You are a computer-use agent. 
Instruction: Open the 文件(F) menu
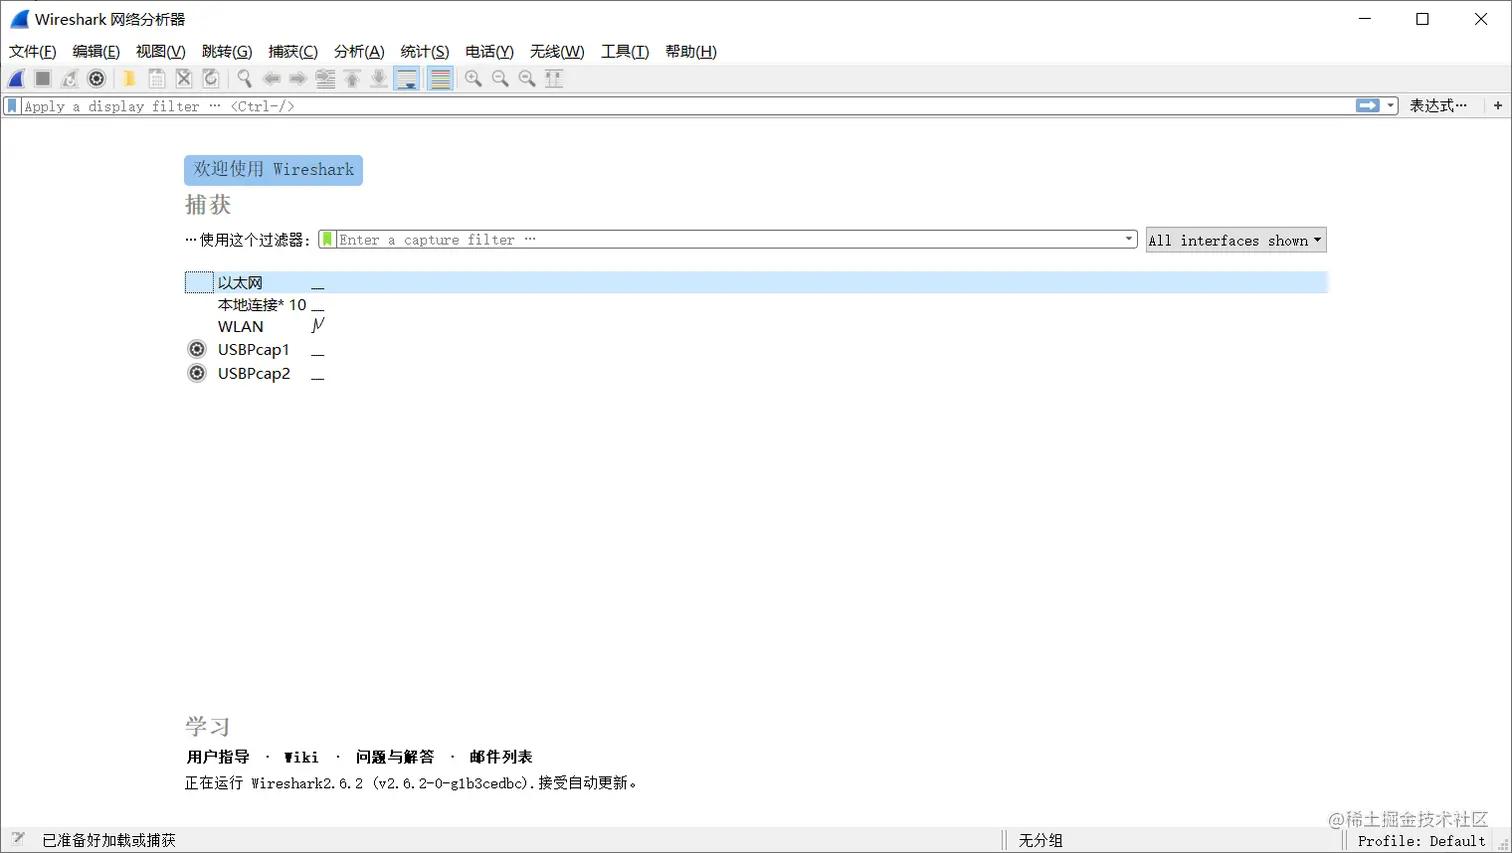pos(33,52)
